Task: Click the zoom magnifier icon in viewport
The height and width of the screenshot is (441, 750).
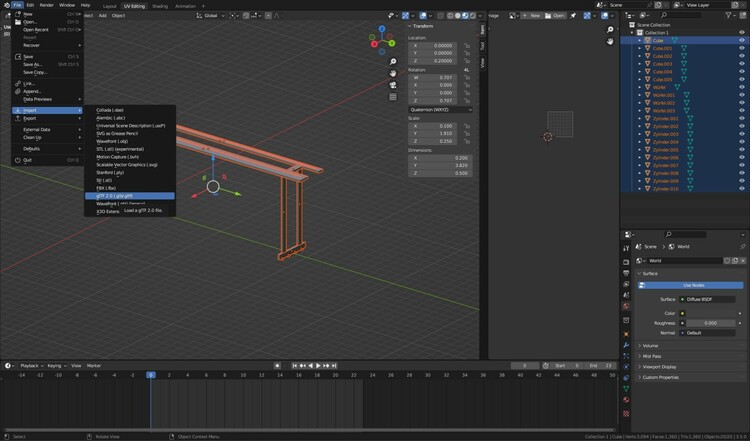Action: tap(393, 62)
